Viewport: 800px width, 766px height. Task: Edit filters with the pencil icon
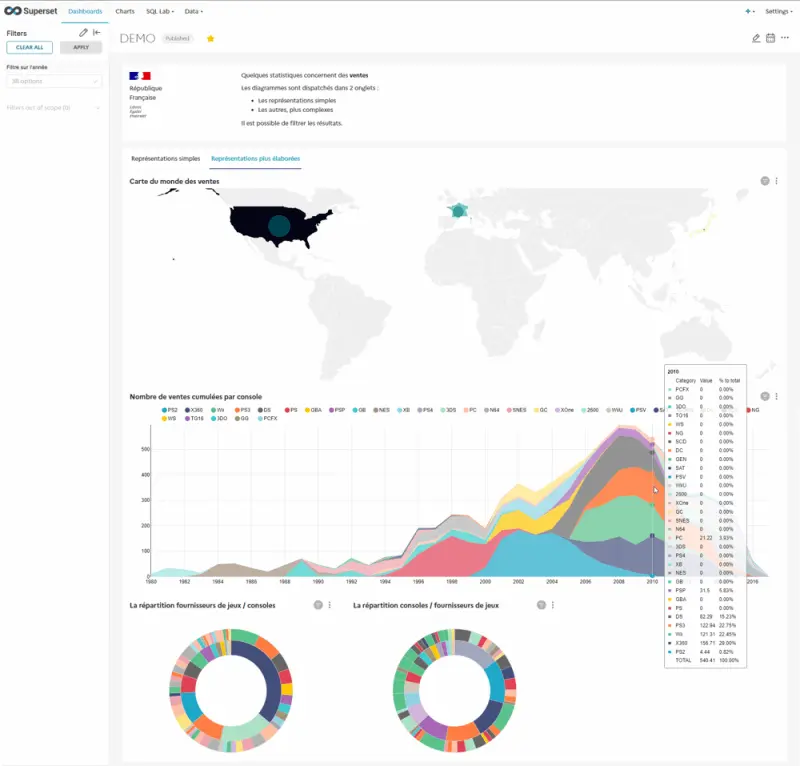83,33
